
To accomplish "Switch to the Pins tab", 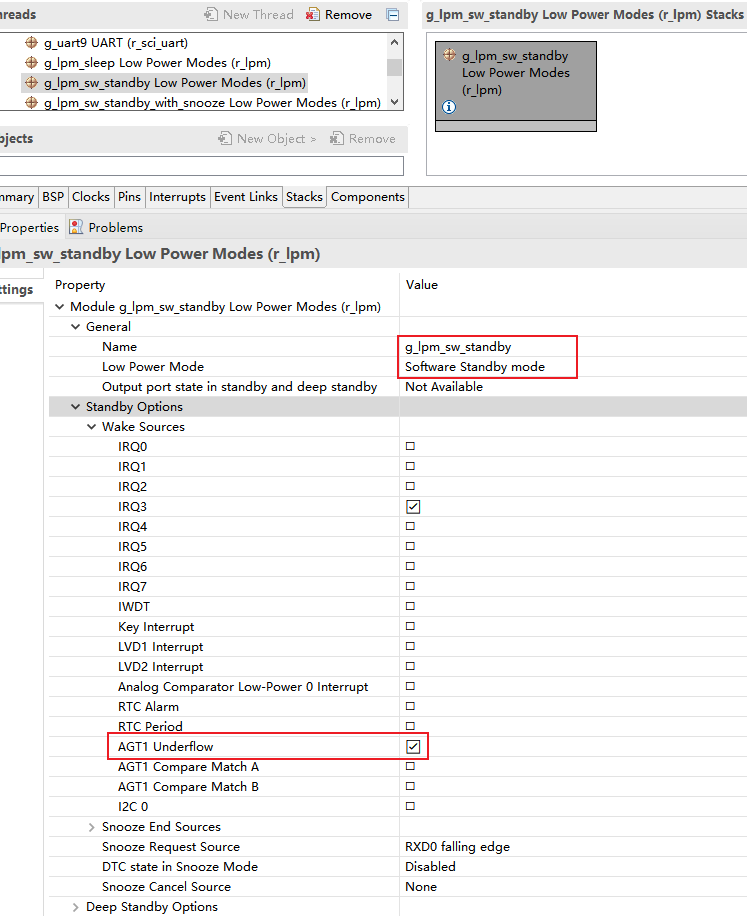I will [x=129, y=197].
